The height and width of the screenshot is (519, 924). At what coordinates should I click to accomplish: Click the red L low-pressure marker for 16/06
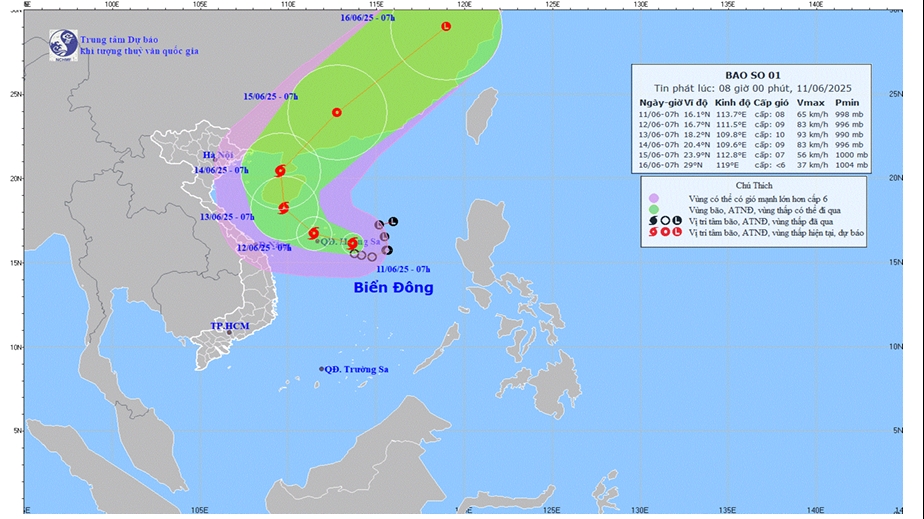[445, 27]
